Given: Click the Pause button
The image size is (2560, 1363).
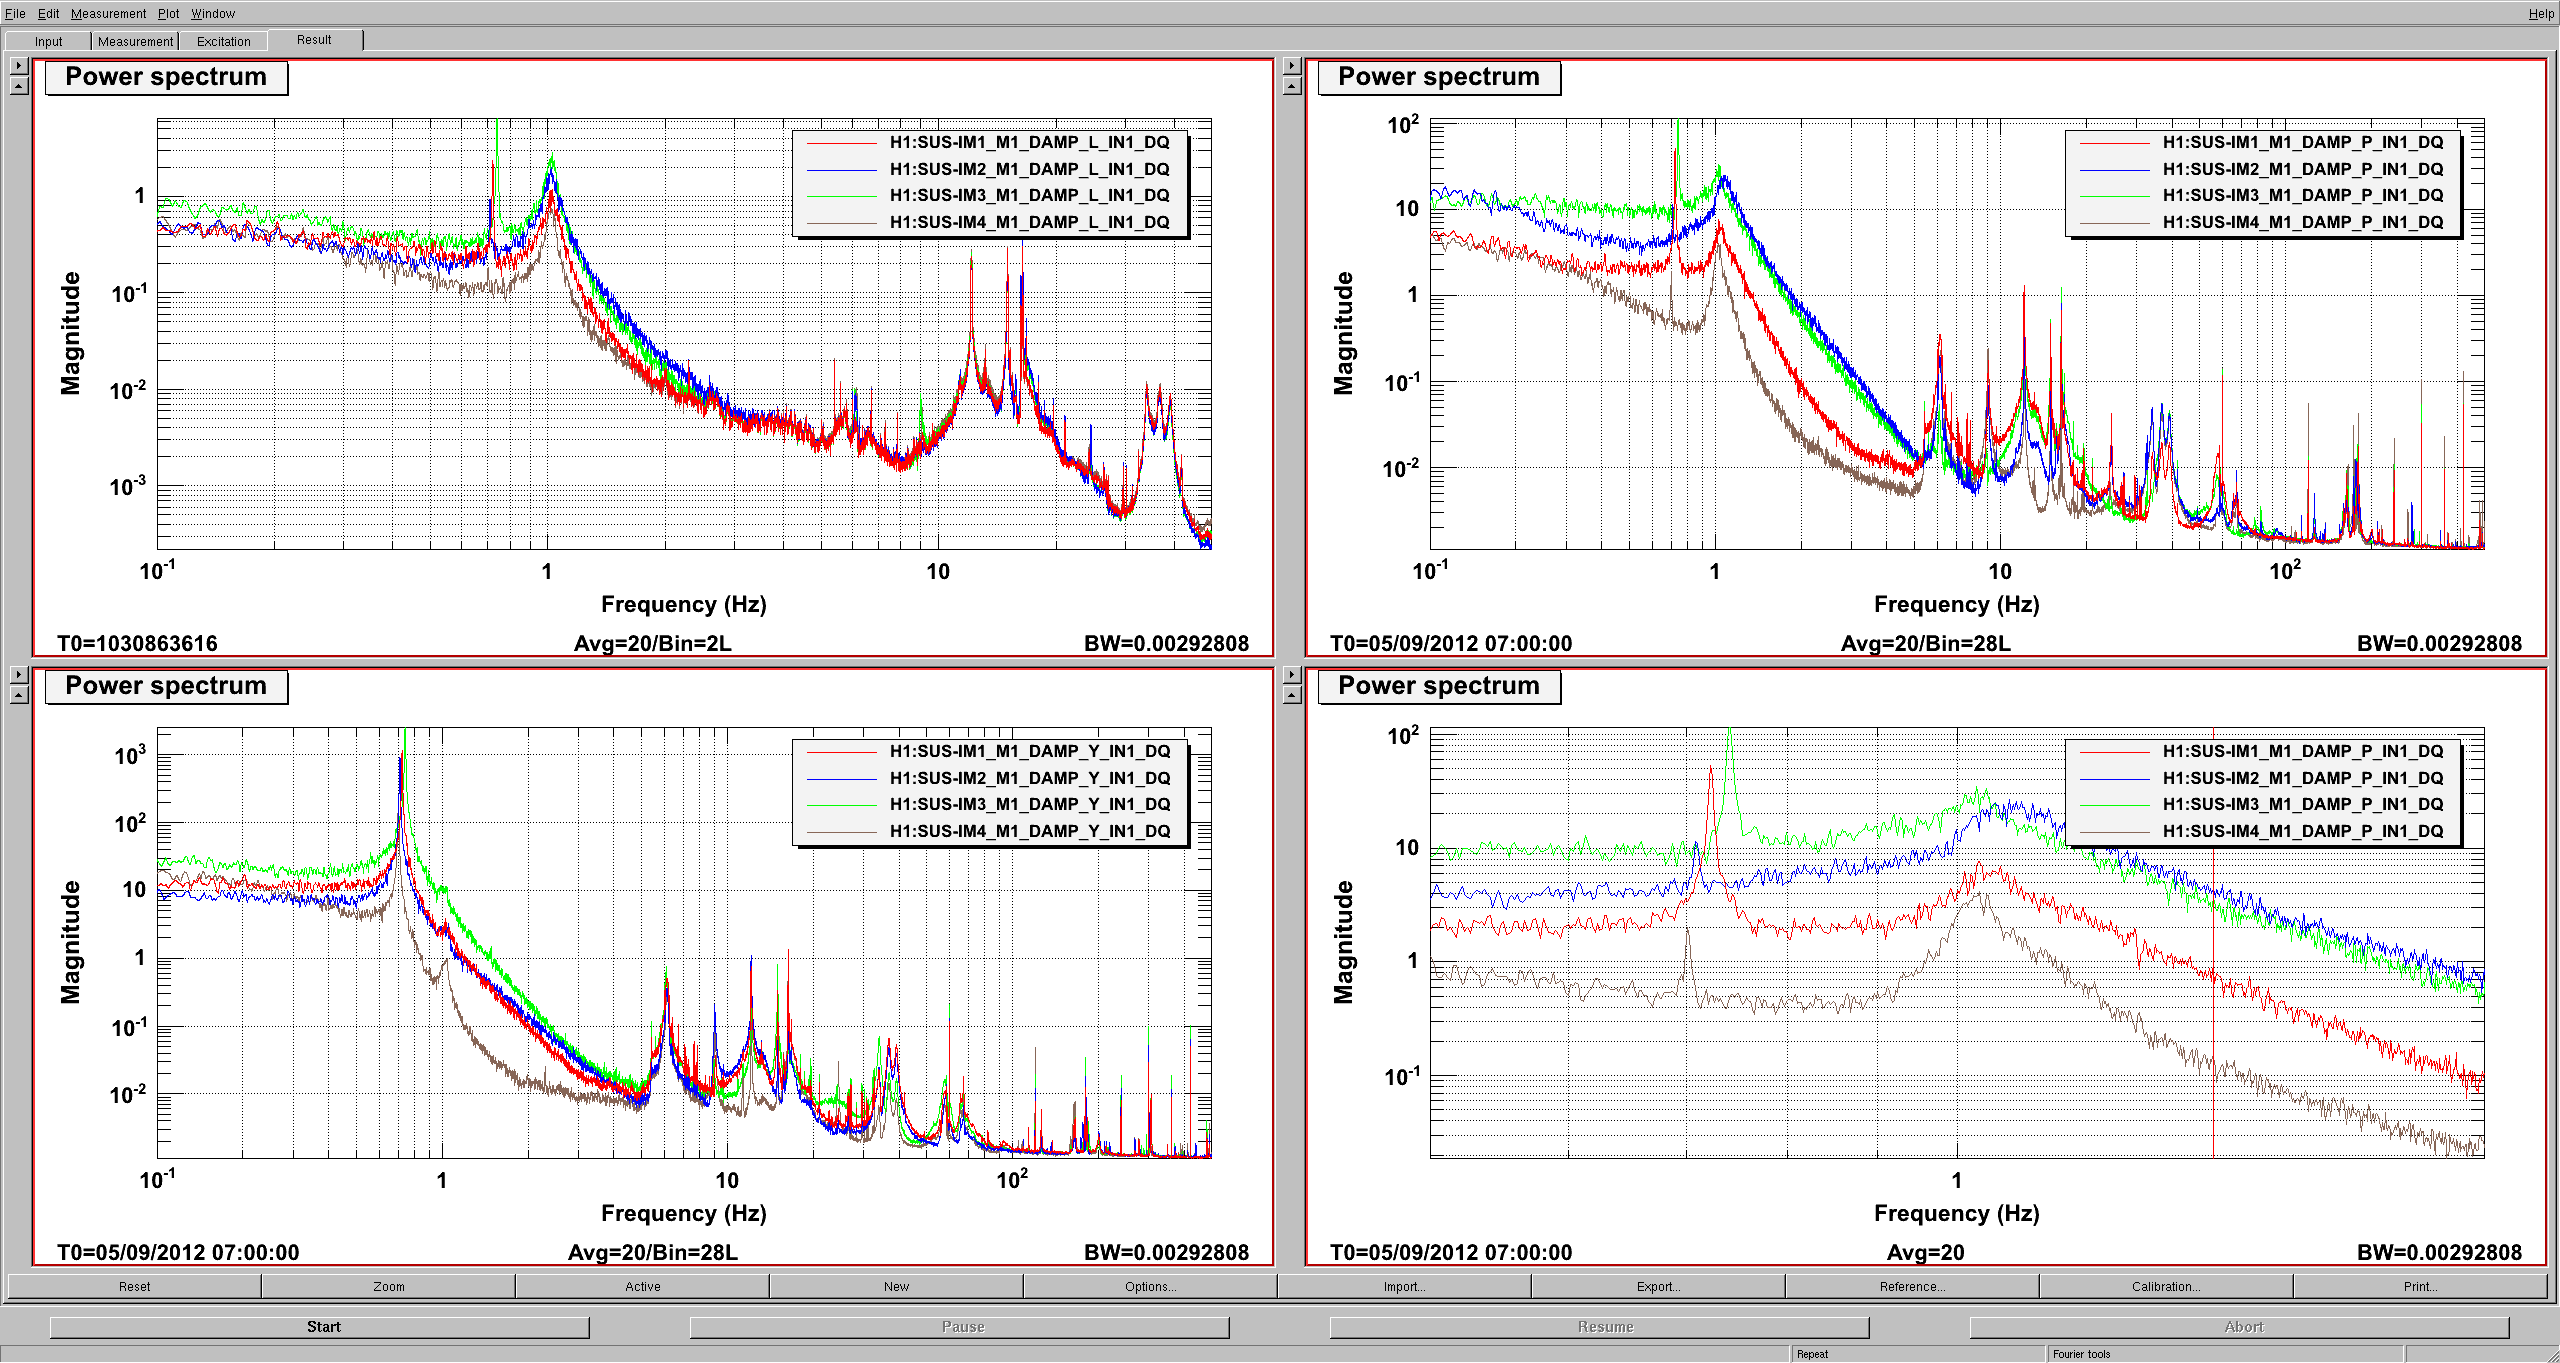Looking at the screenshot, I should pos(960,1327).
